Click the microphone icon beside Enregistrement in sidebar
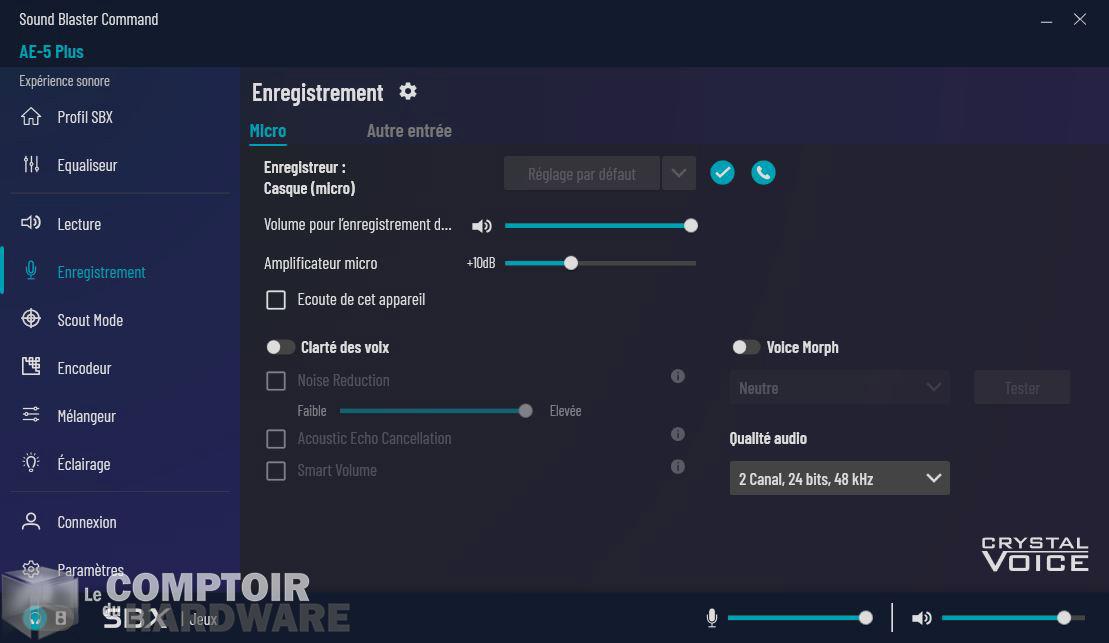1109x643 pixels. point(31,271)
